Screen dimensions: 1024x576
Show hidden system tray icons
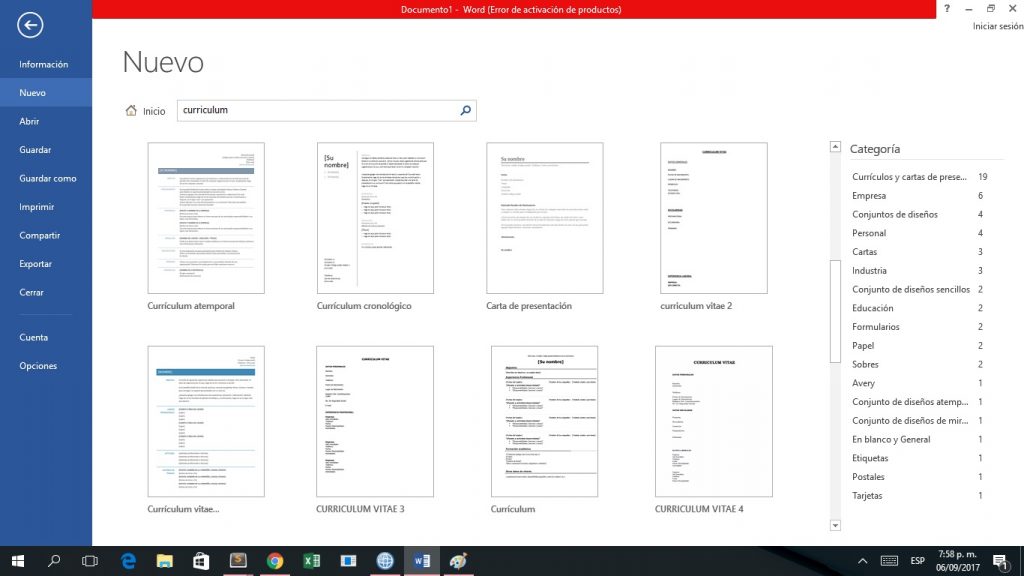pyautogui.click(x=863, y=561)
